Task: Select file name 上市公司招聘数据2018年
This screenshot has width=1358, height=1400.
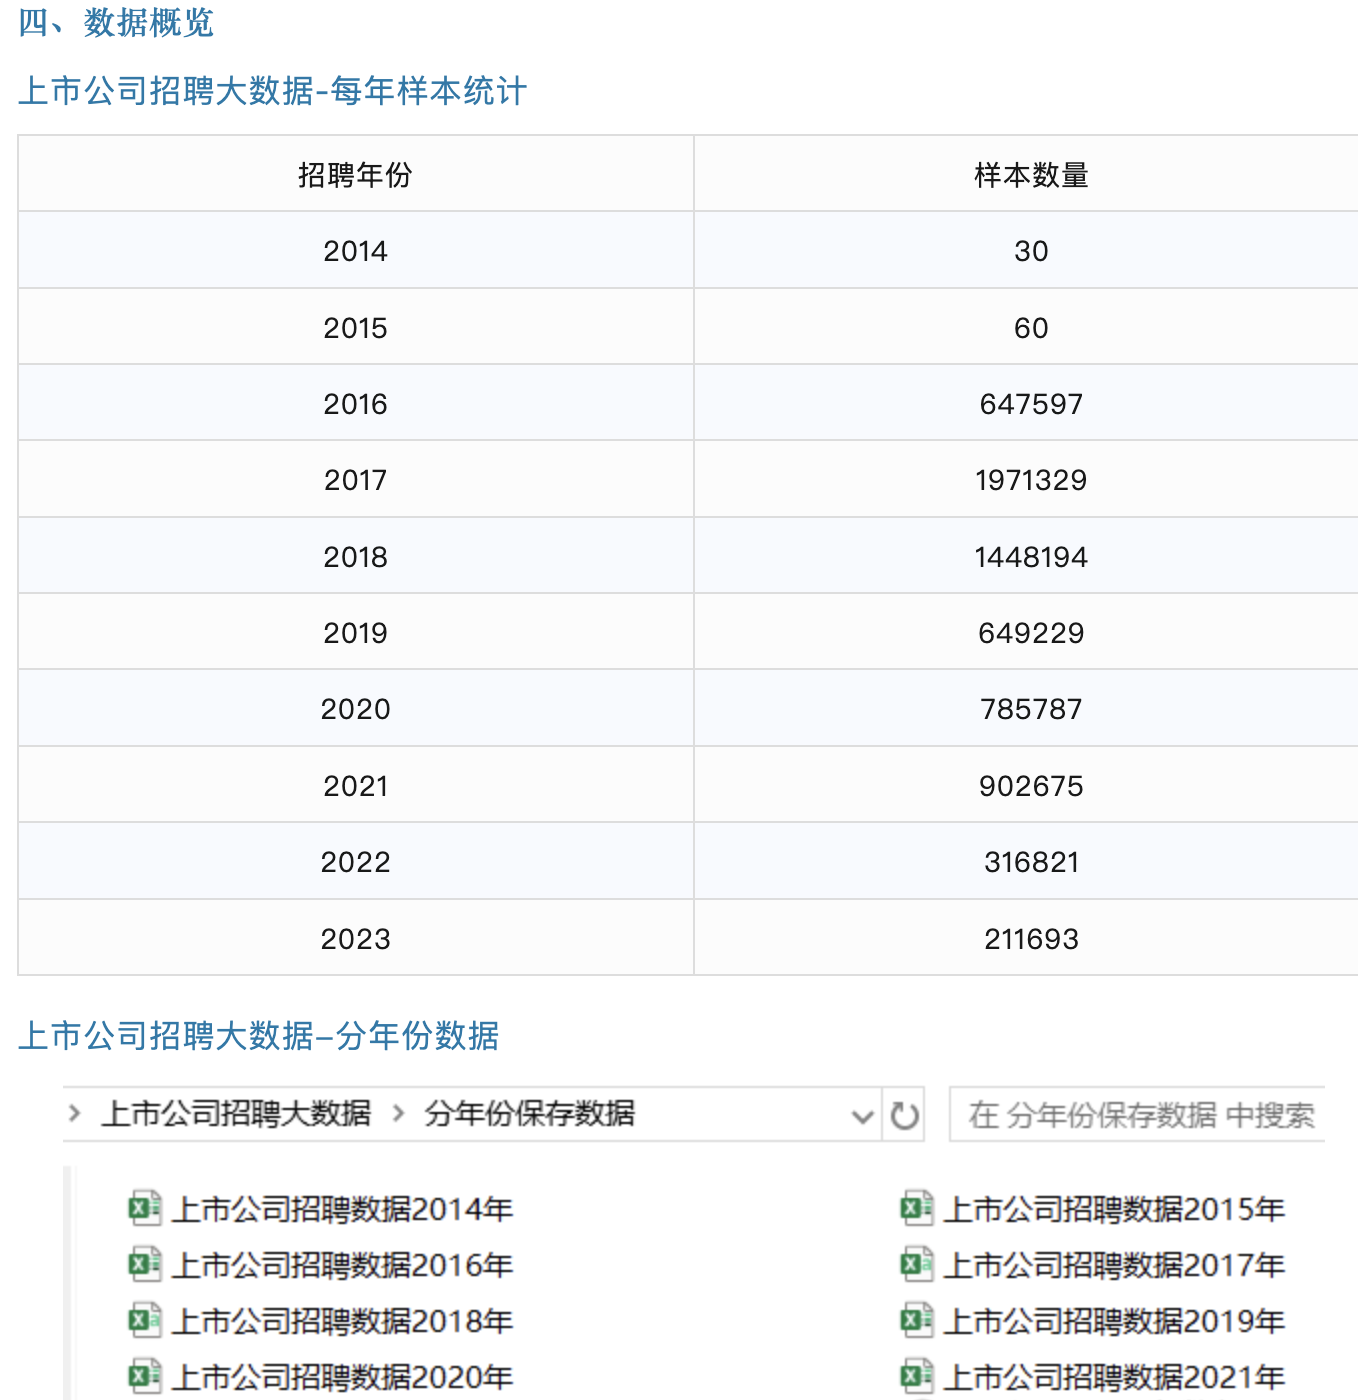Action: pos(342,1321)
